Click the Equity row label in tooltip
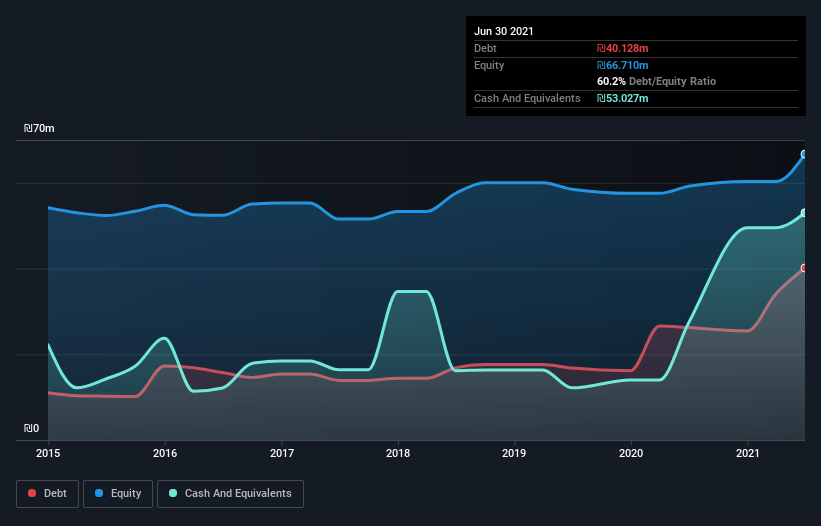 coord(489,65)
